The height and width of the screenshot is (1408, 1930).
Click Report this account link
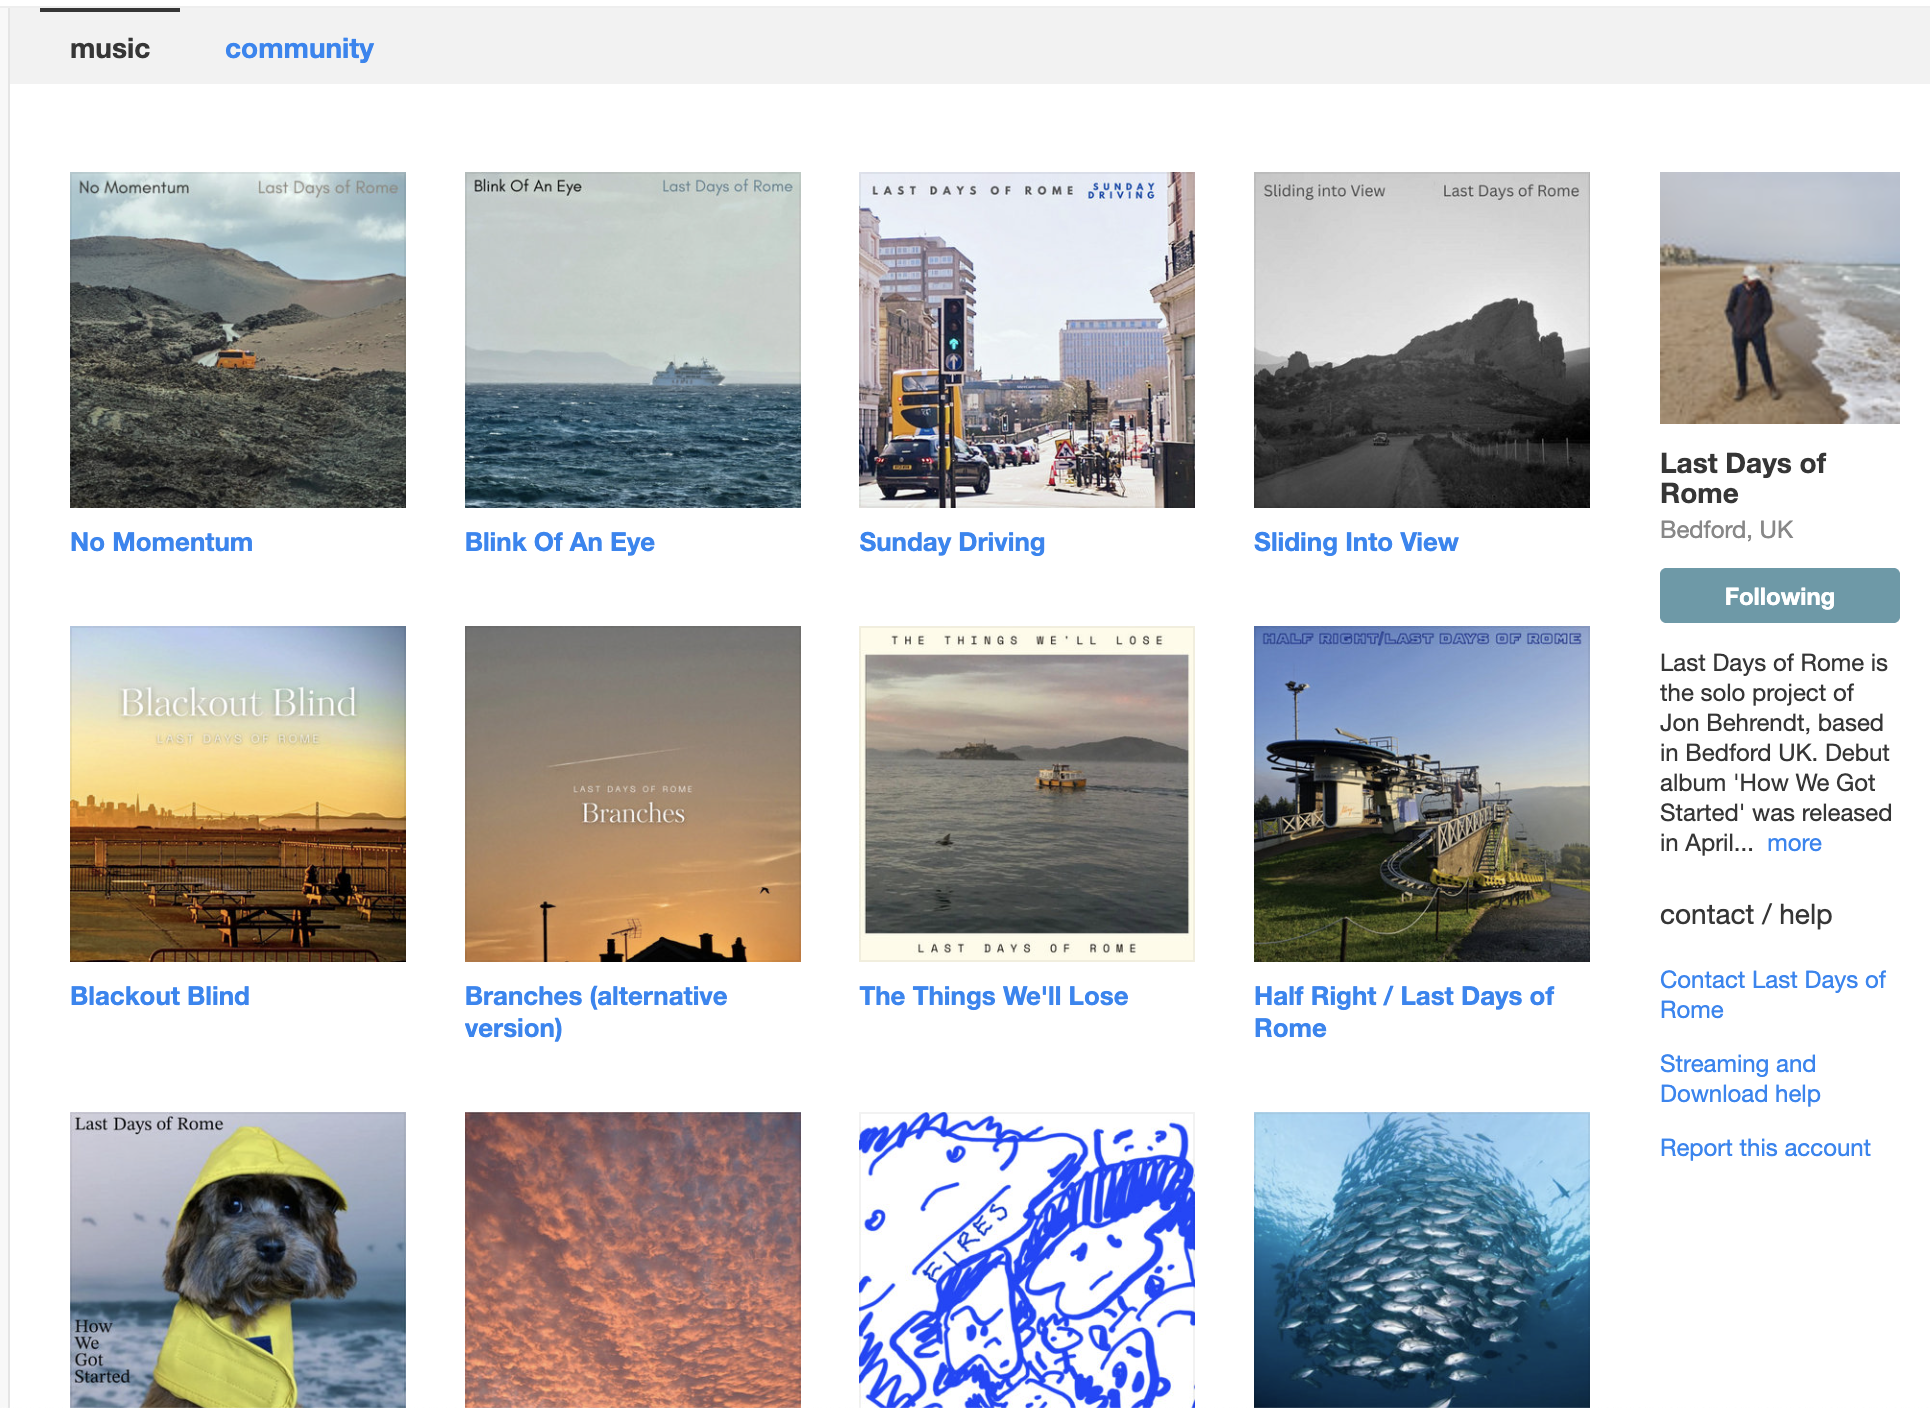click(x=1764, y=1148)
